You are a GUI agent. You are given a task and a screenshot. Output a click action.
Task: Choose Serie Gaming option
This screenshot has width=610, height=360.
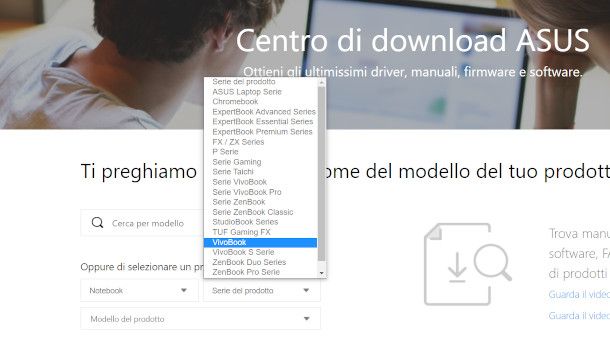[260, 162]
